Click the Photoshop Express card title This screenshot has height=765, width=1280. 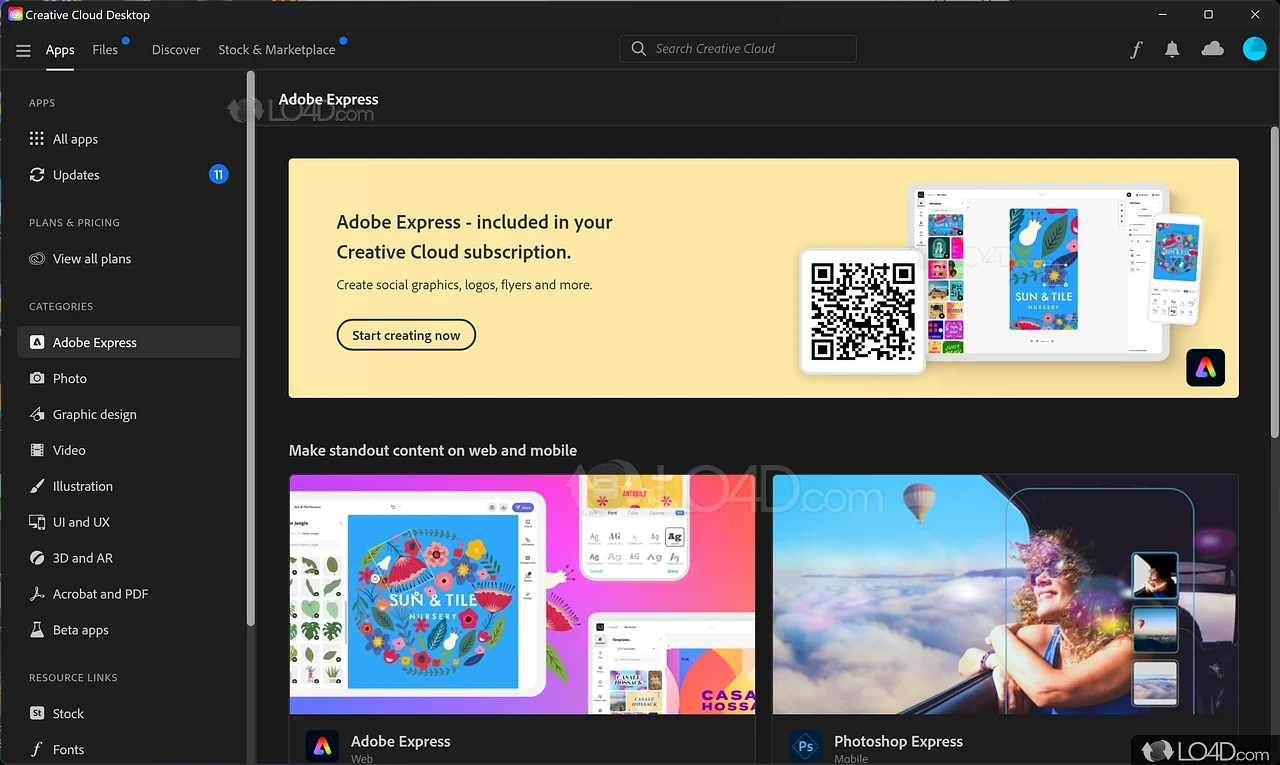[x=898, y=741]
